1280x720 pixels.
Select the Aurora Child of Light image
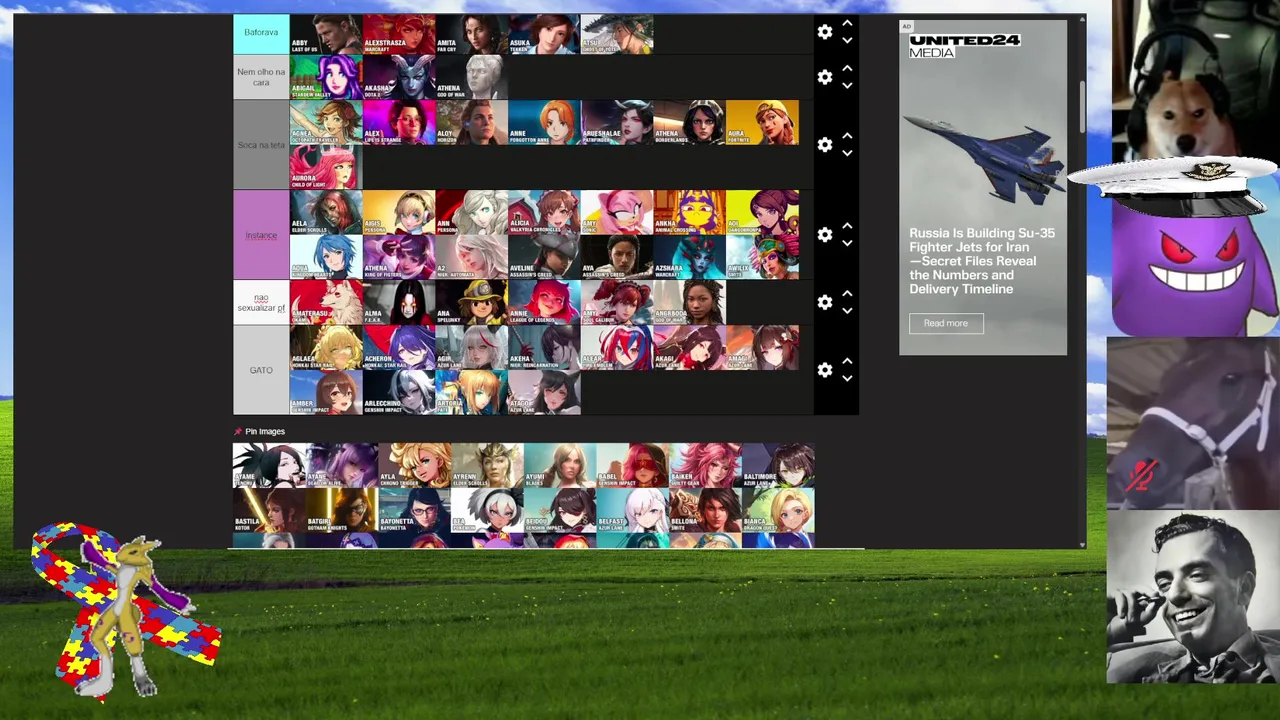click(x=326, y=167)
